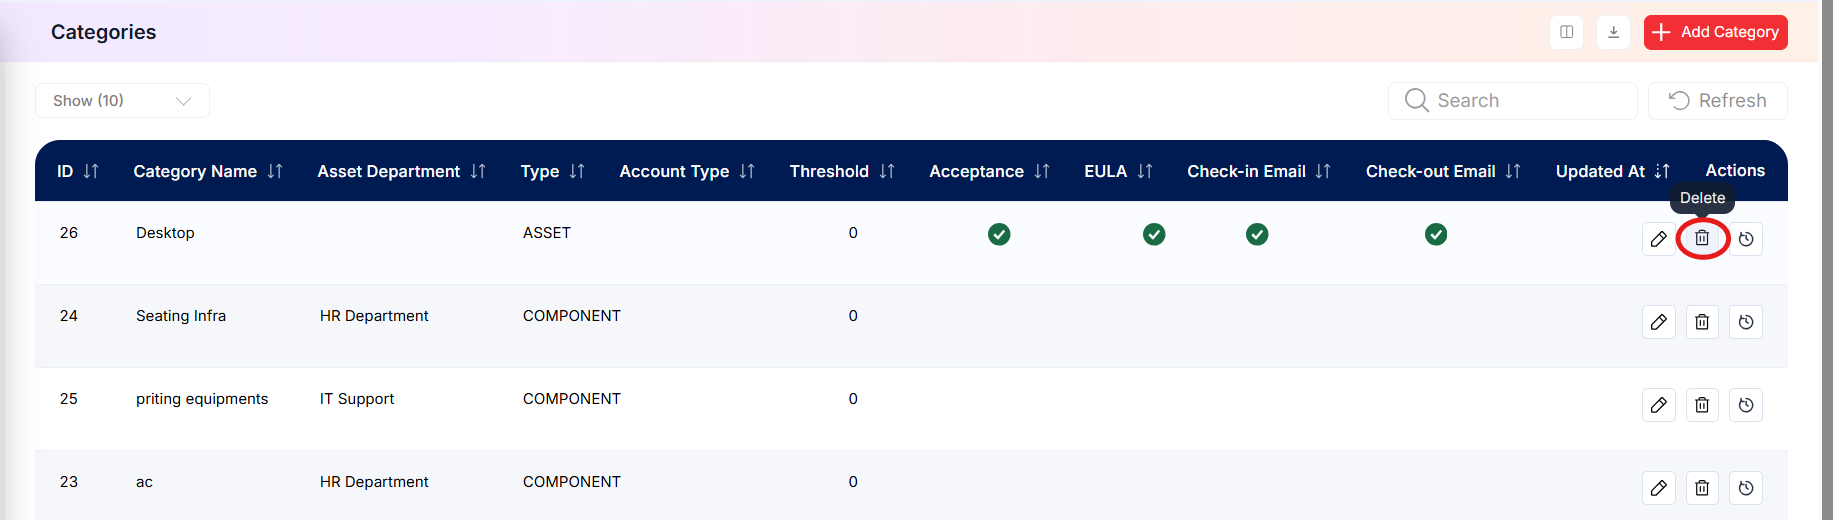Image resolution: width=1835 pixels, height=520 pixels.
Task: Click the Search input field
Action: click(1512, 100)
